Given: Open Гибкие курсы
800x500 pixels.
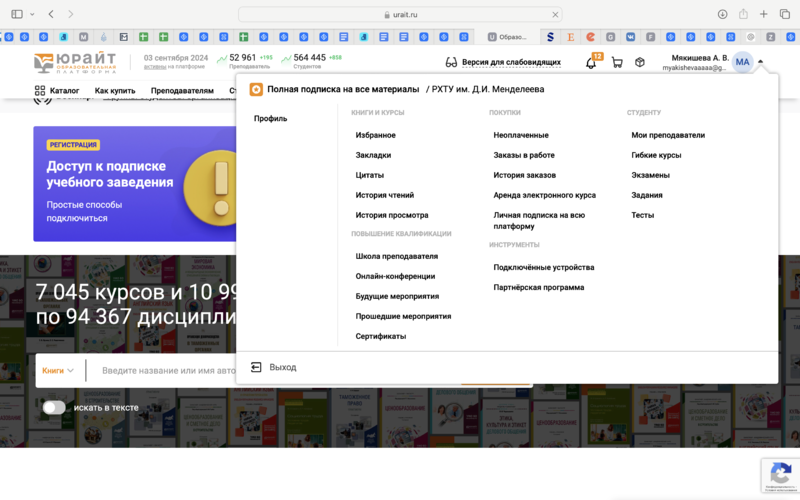Looking at the screenshot, I should point(656,155).
